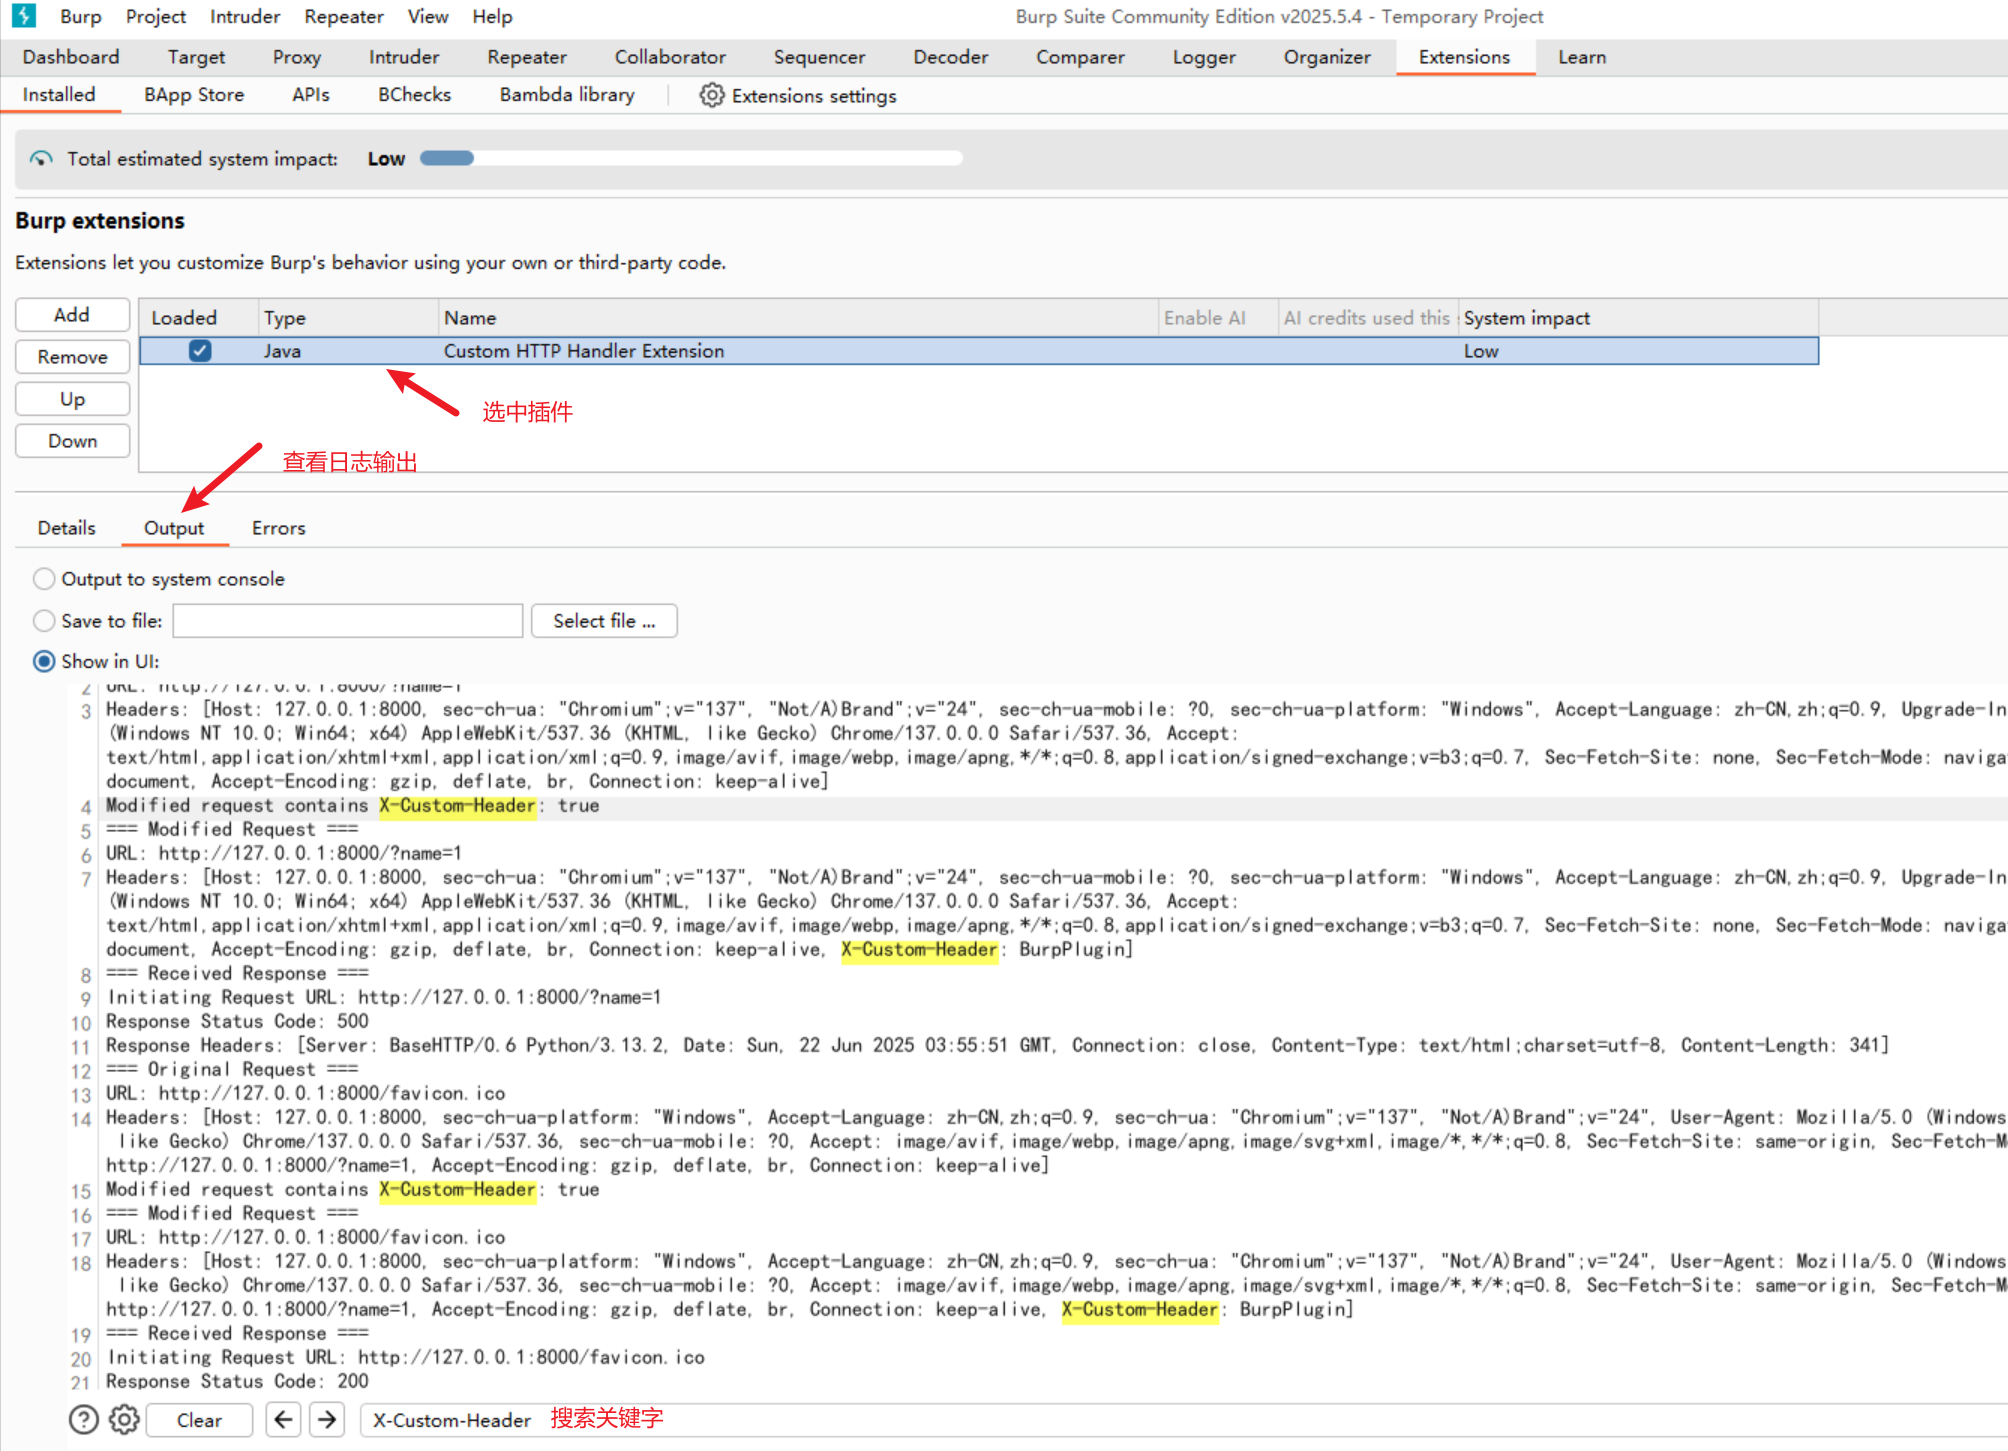
Task: Open the Repeater menu in menu bar
Action: [344, 16]
